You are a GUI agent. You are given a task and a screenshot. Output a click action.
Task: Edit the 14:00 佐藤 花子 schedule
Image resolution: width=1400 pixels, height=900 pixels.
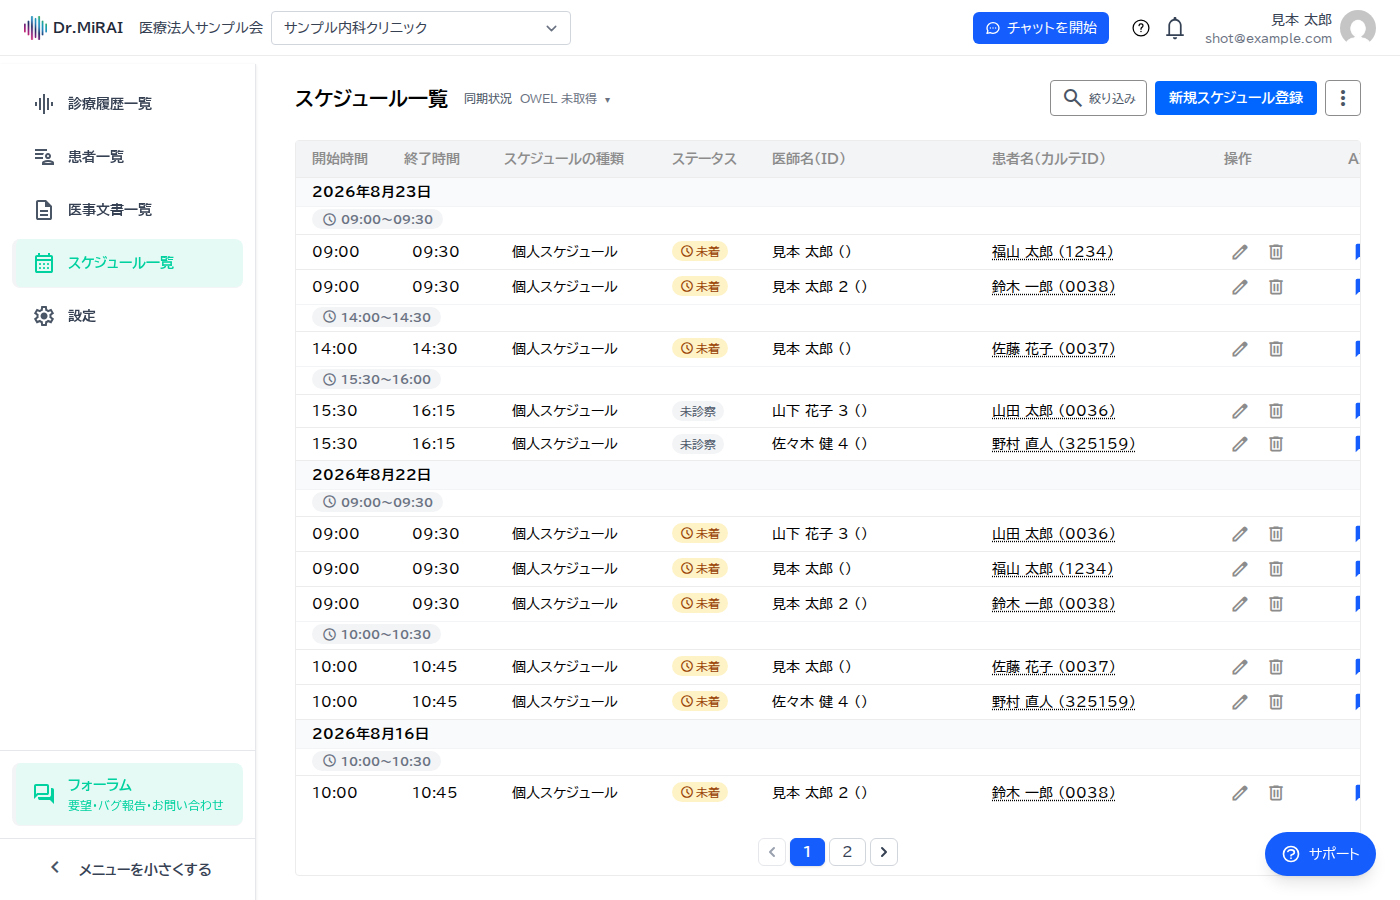click(x=1240, y=349)
